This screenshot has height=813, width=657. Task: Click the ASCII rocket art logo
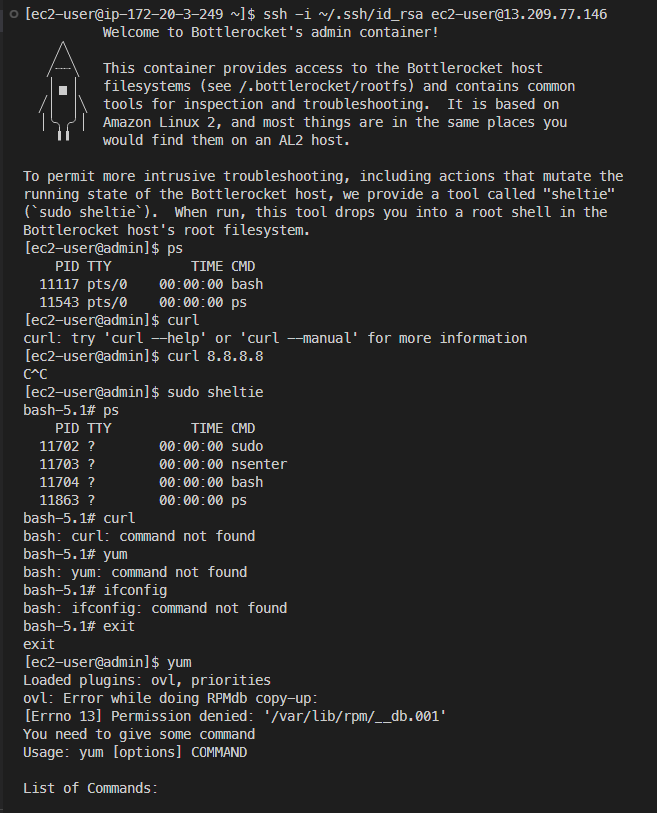point(63,91)
